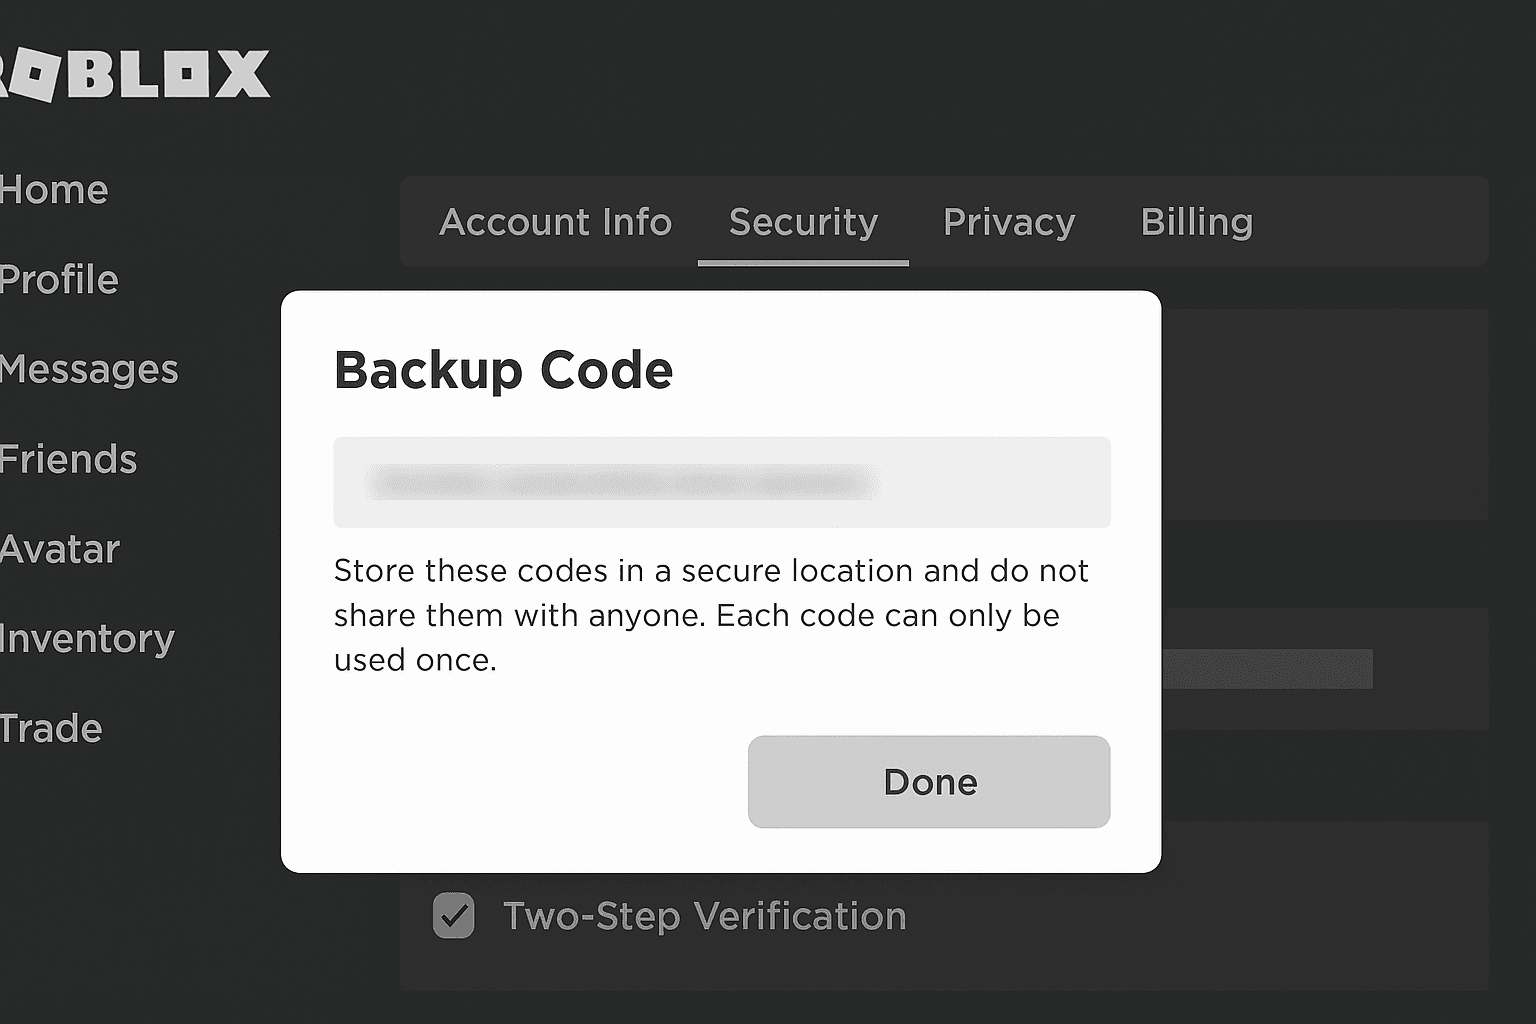Open Messages from the sidebar

click(88, 370)
